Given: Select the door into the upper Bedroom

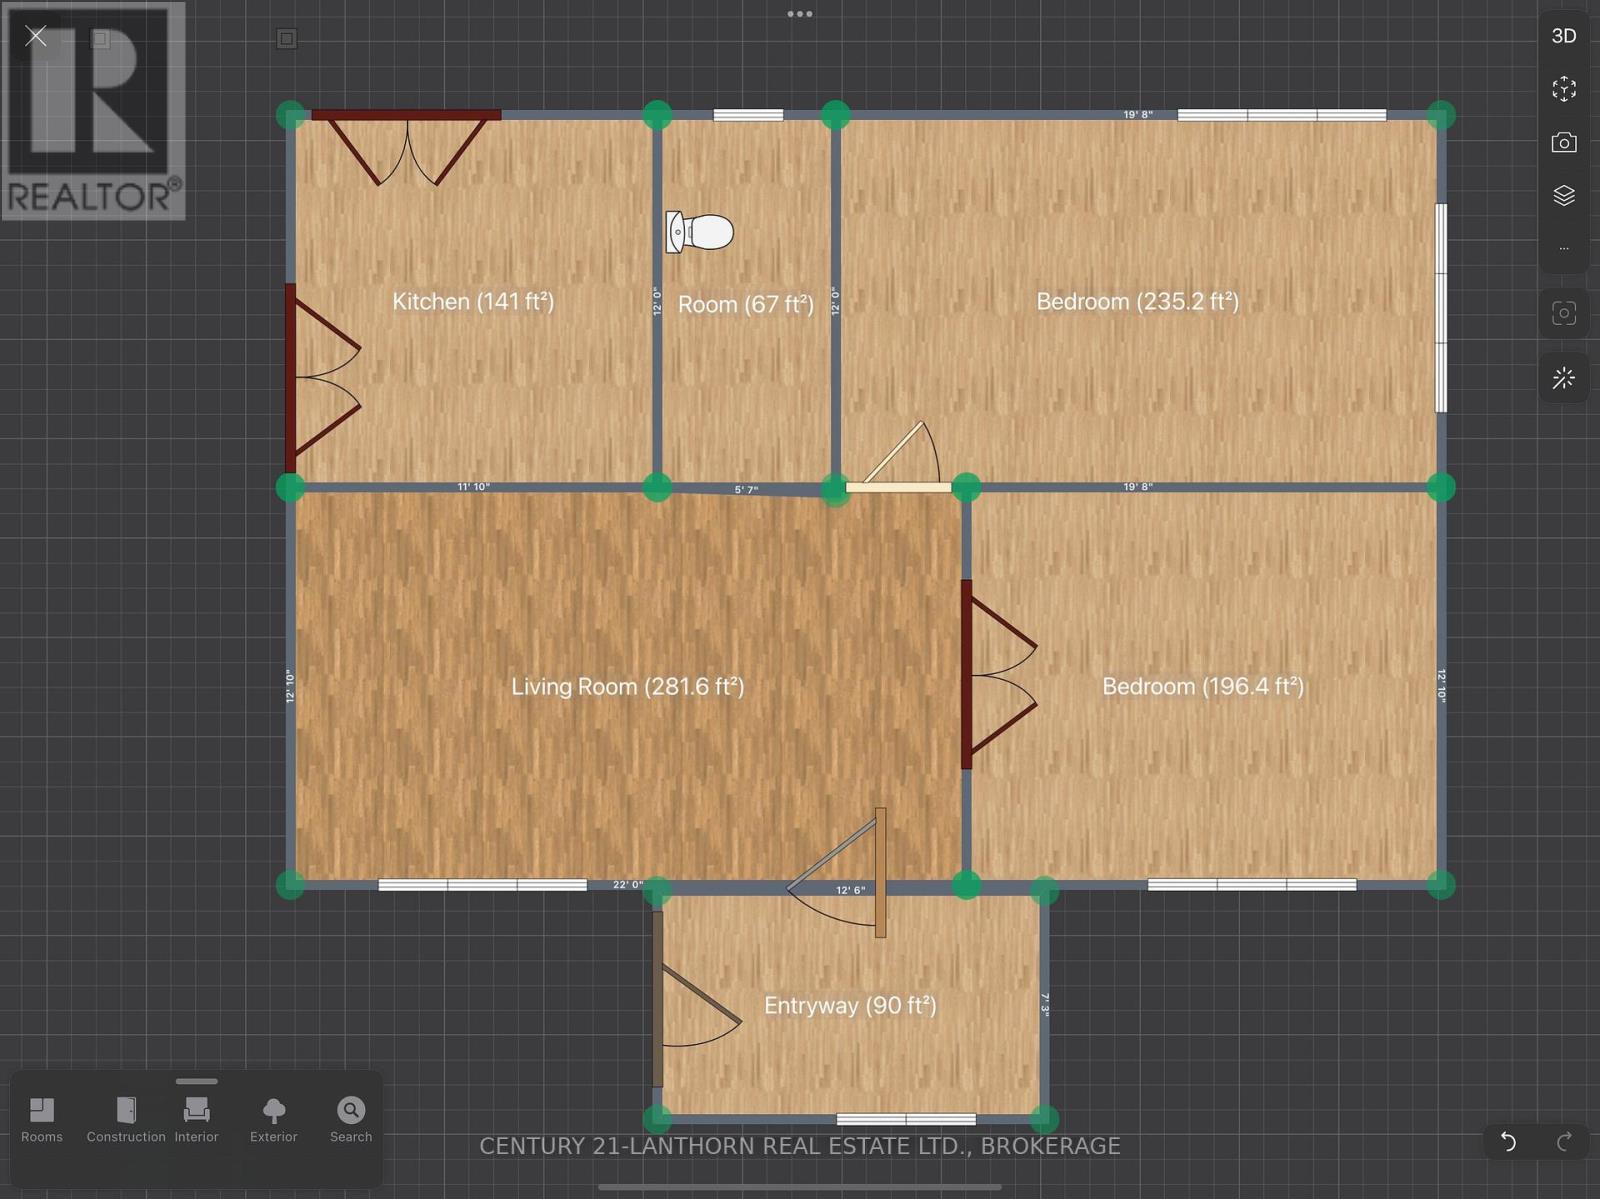Looking at the screenshot, I should 898,457.
